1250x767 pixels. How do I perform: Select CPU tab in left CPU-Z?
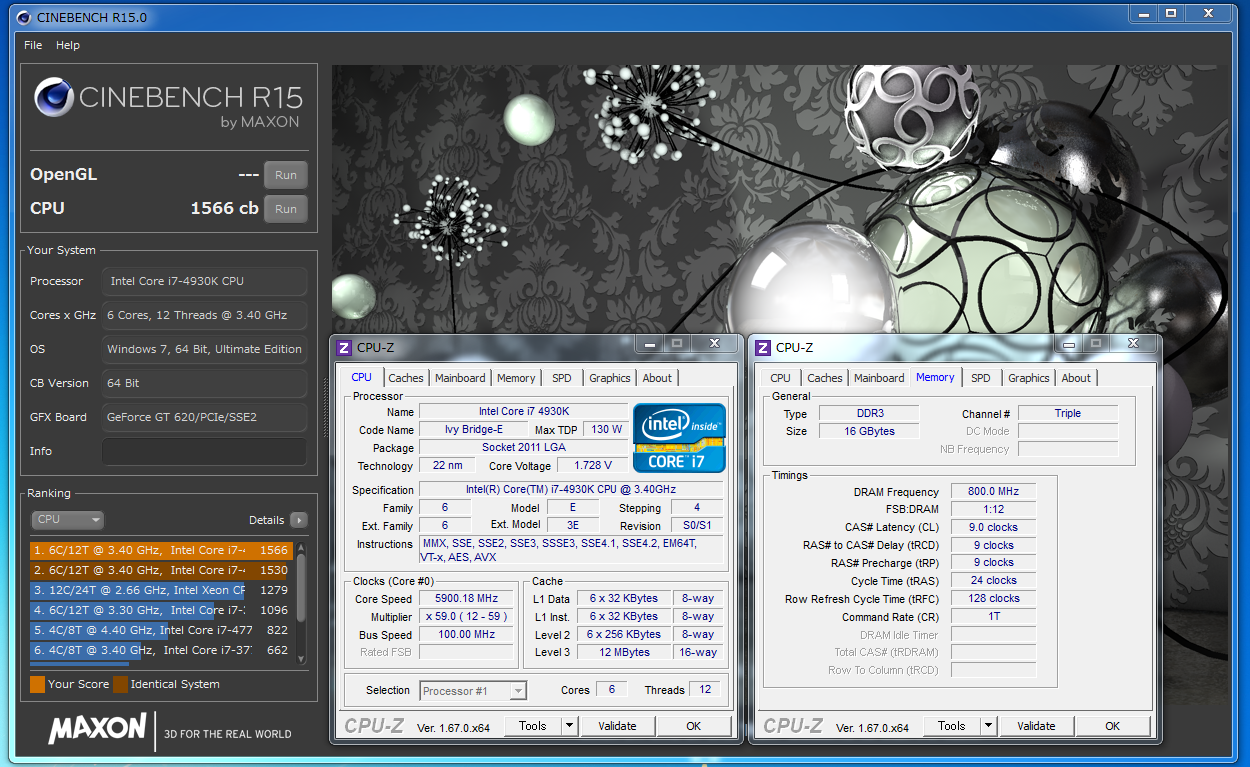362,377
